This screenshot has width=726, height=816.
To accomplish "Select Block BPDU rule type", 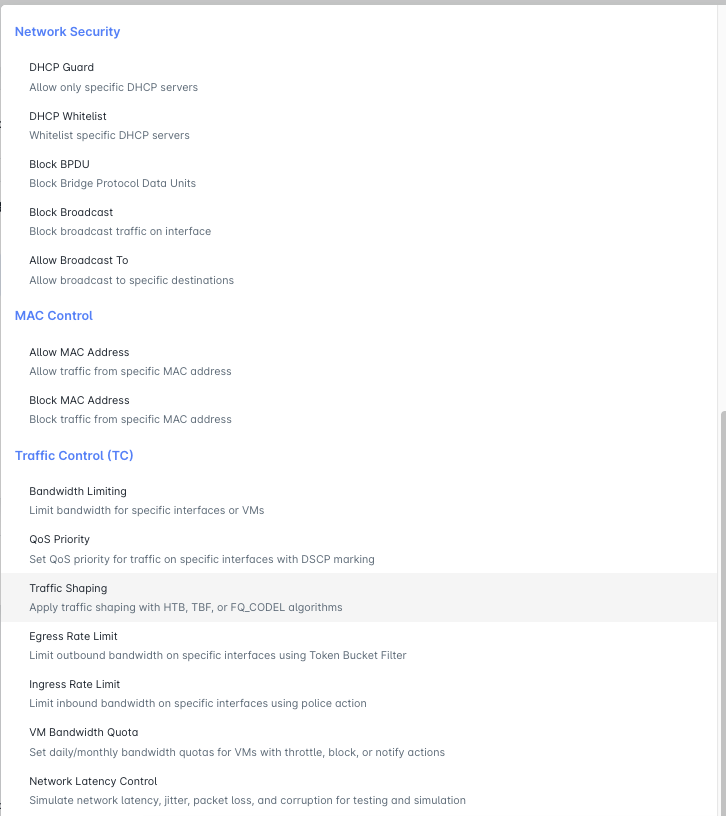I will pos(62,164).
